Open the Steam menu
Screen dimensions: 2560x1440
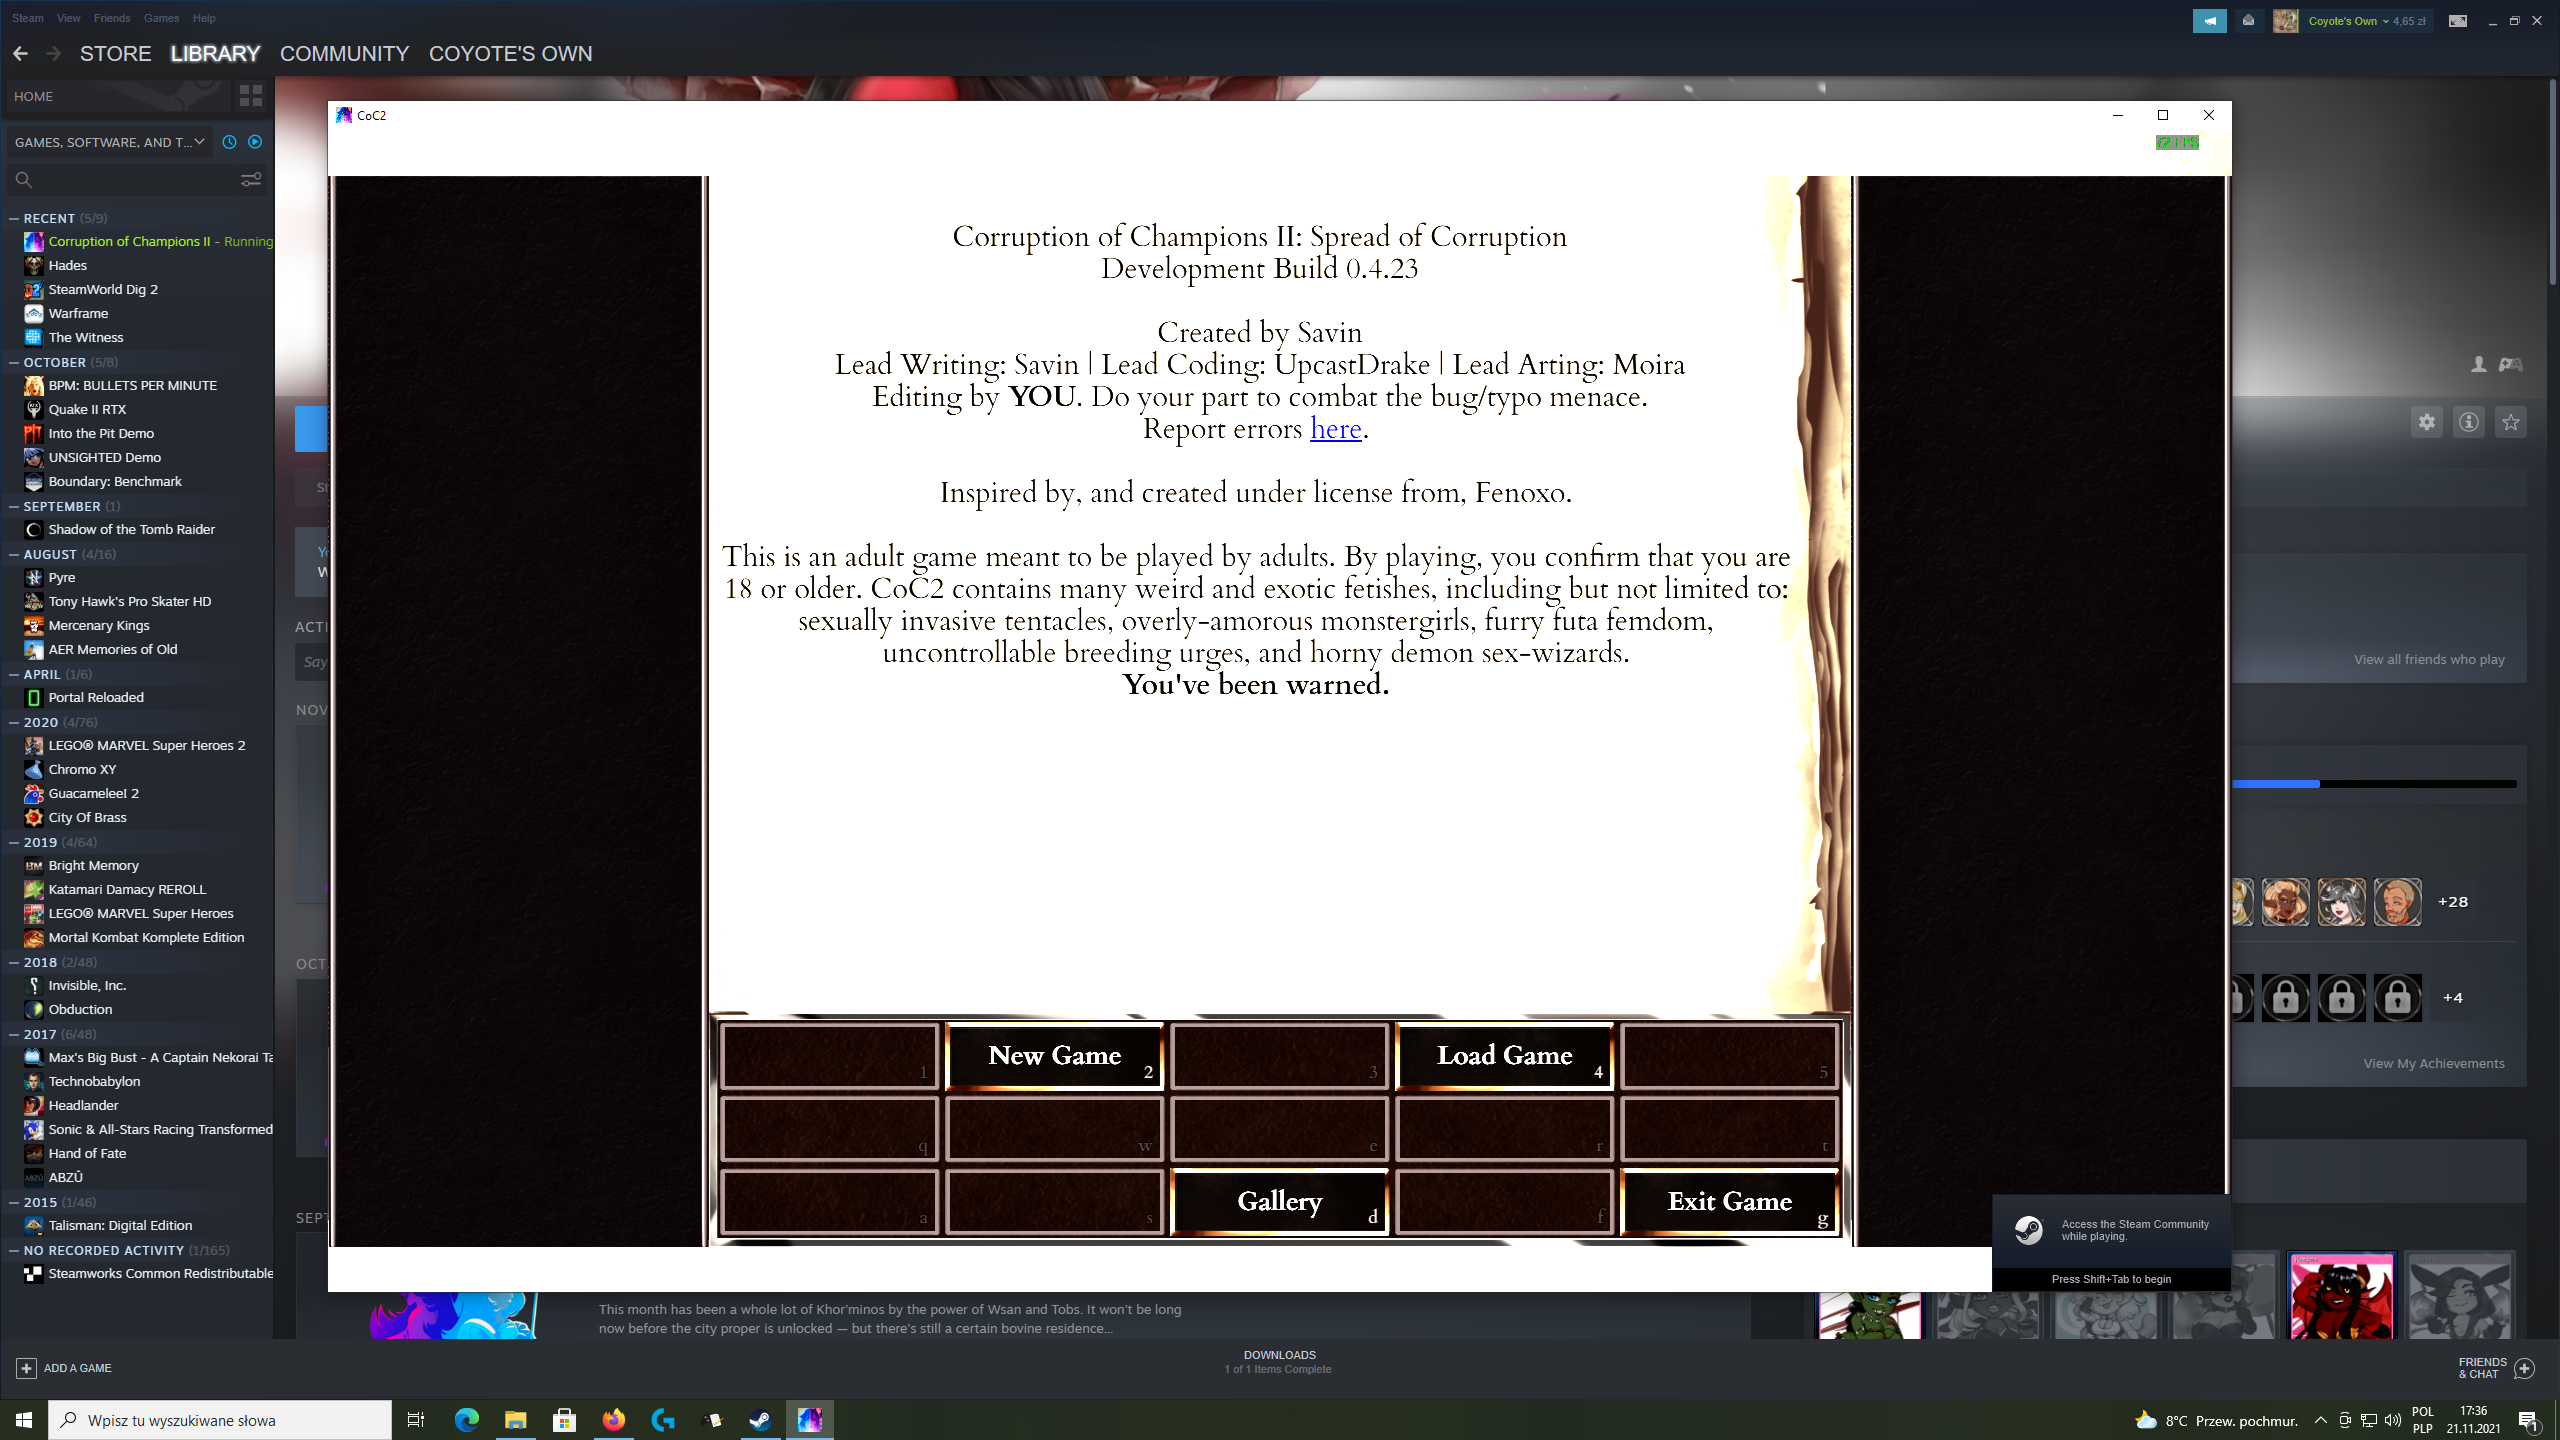click(28, 18)
